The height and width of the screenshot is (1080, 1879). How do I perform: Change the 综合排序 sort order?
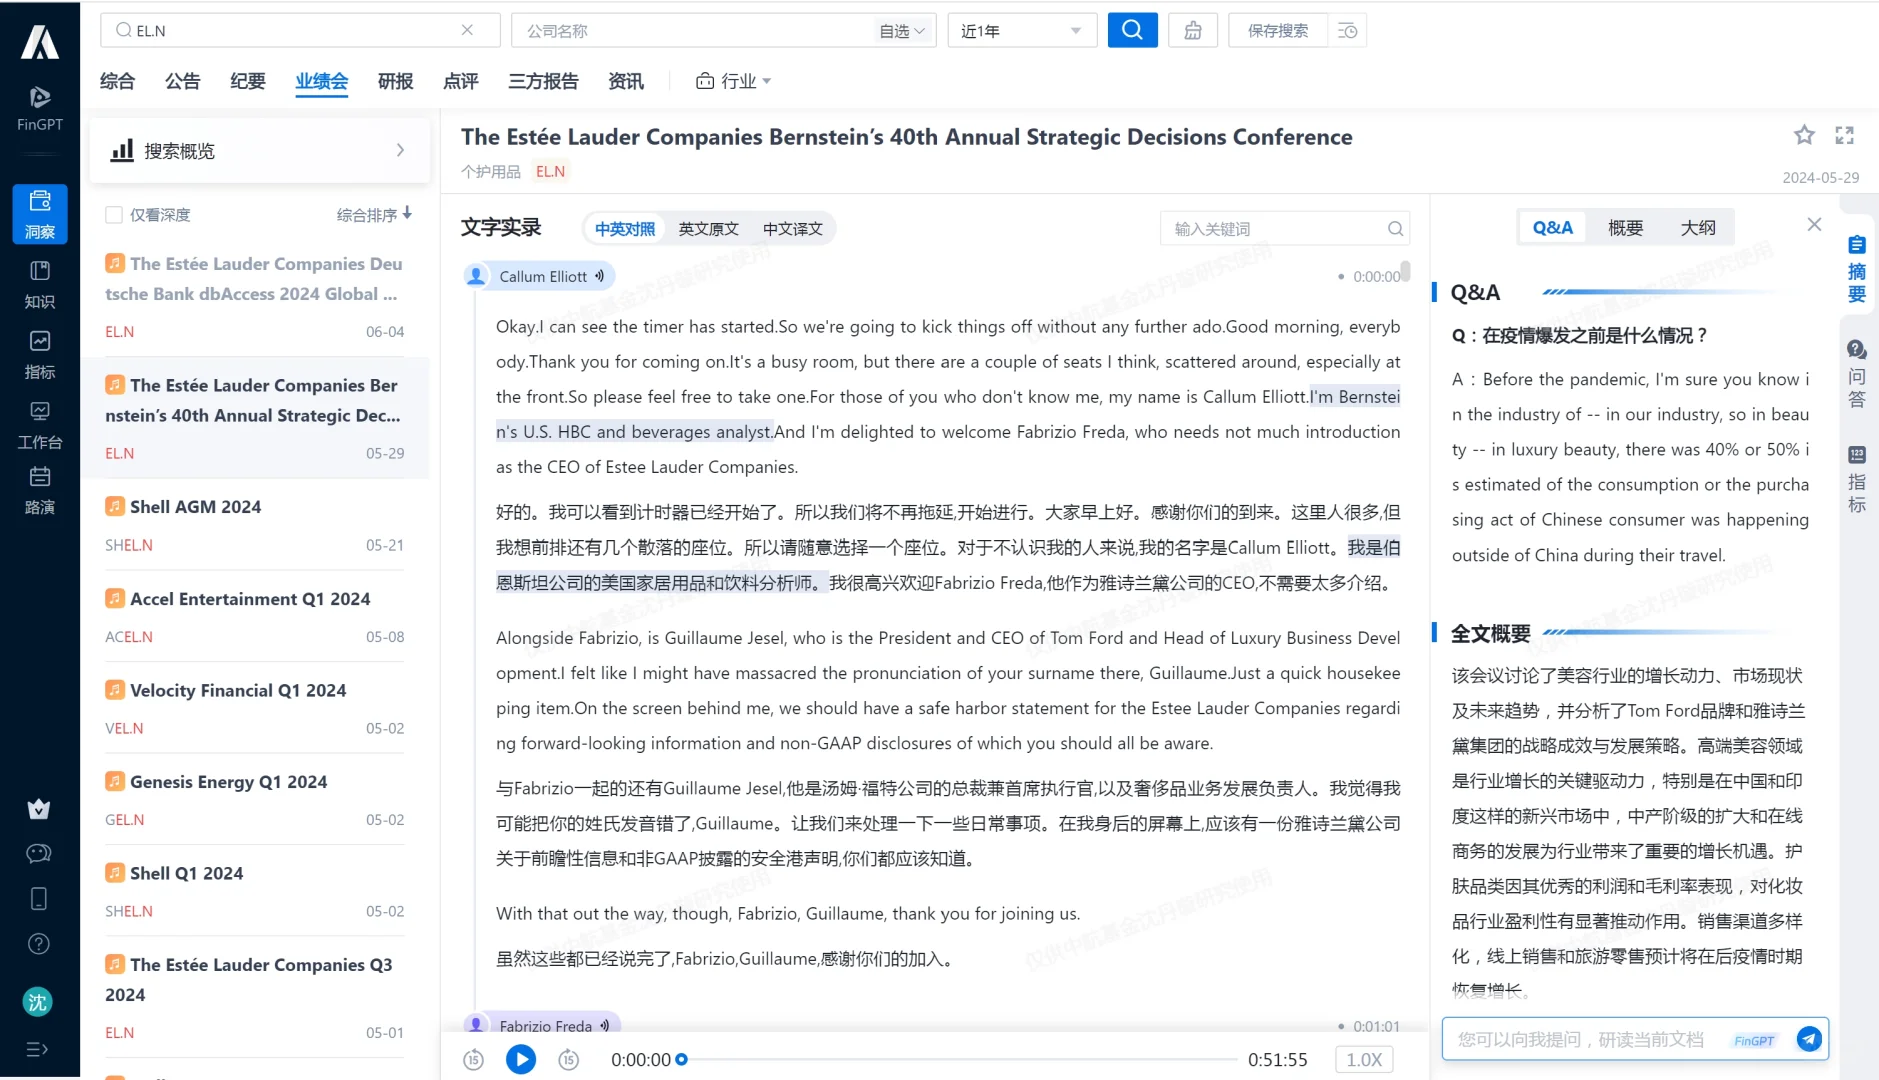375,215
